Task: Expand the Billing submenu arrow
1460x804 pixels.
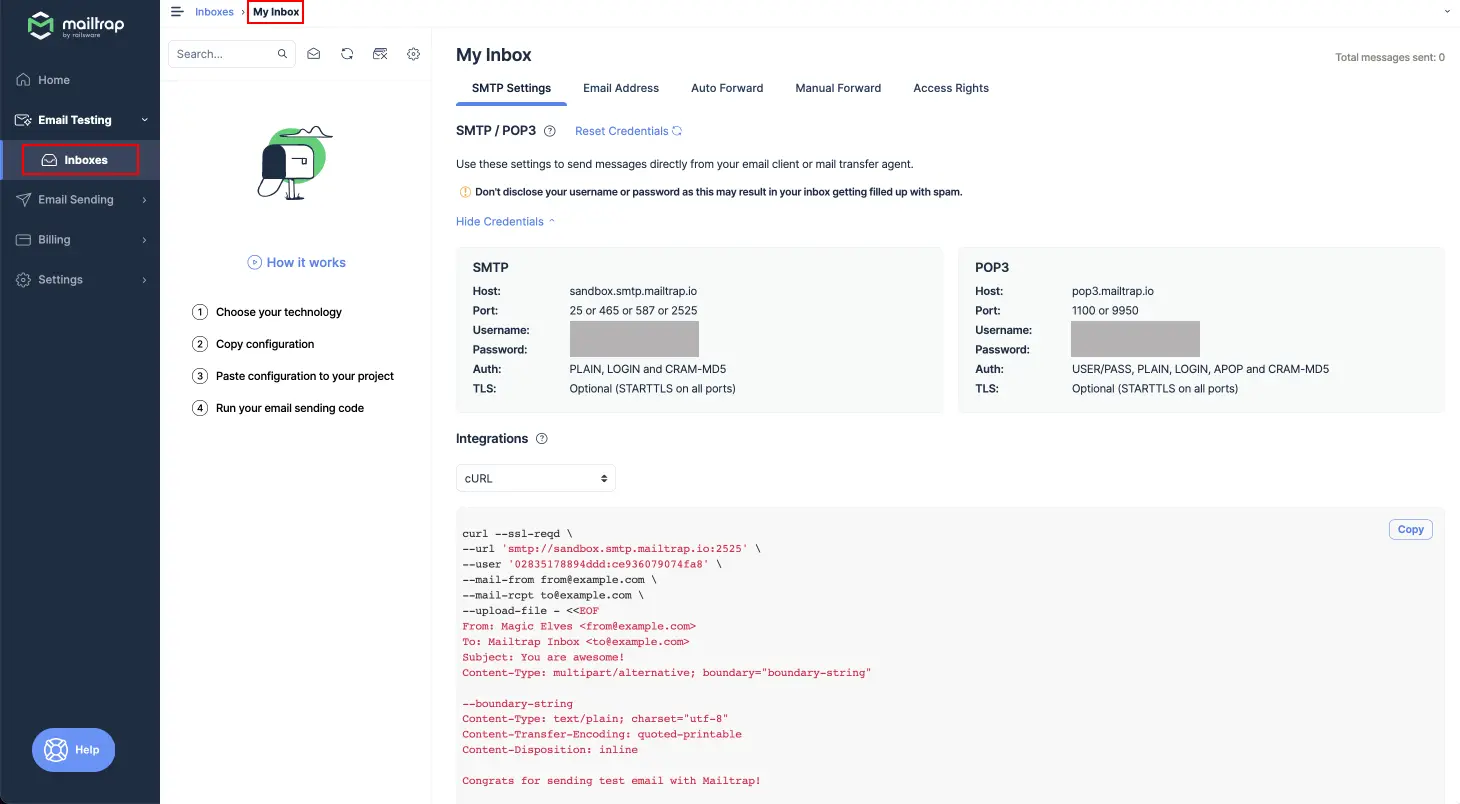Action: (144, 240)
